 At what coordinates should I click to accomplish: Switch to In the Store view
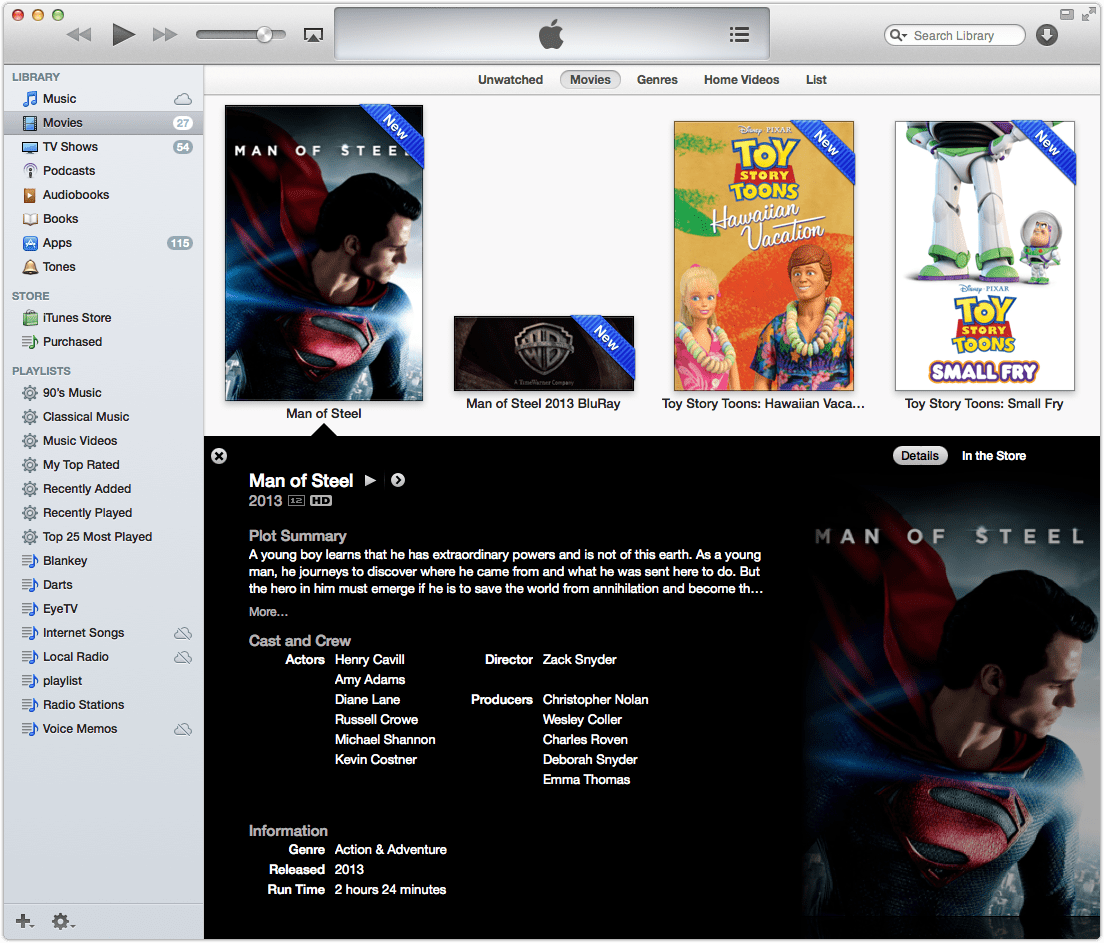(x=993, y=456)
